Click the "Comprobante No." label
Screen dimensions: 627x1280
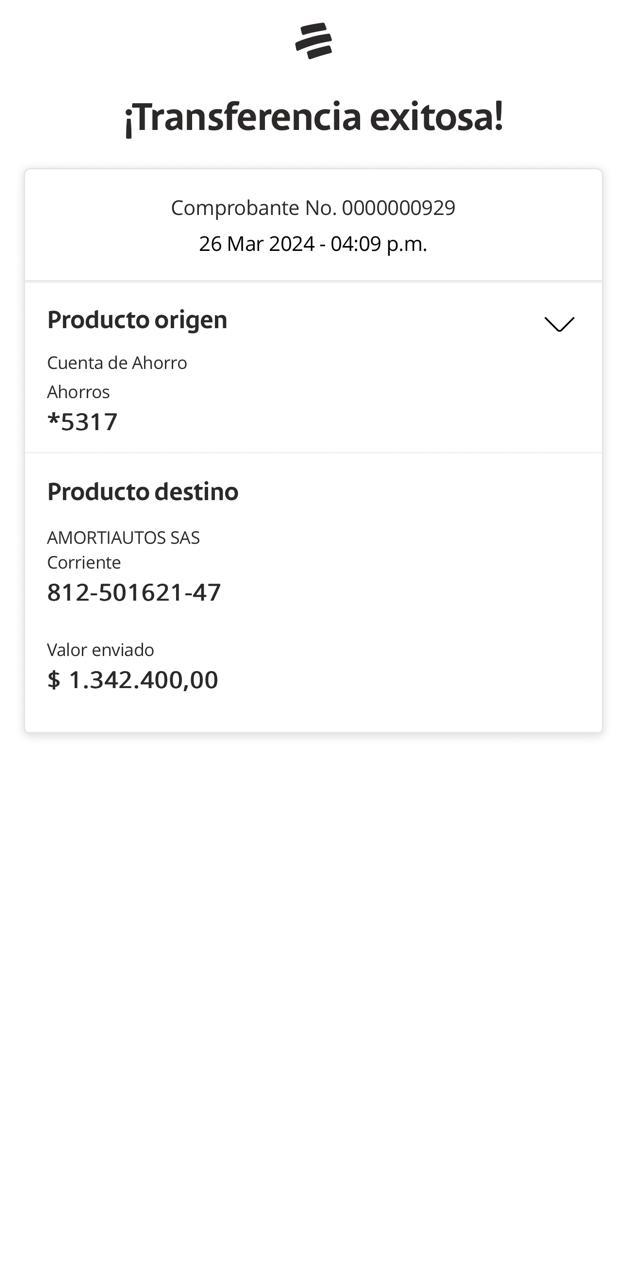(253, 208)
